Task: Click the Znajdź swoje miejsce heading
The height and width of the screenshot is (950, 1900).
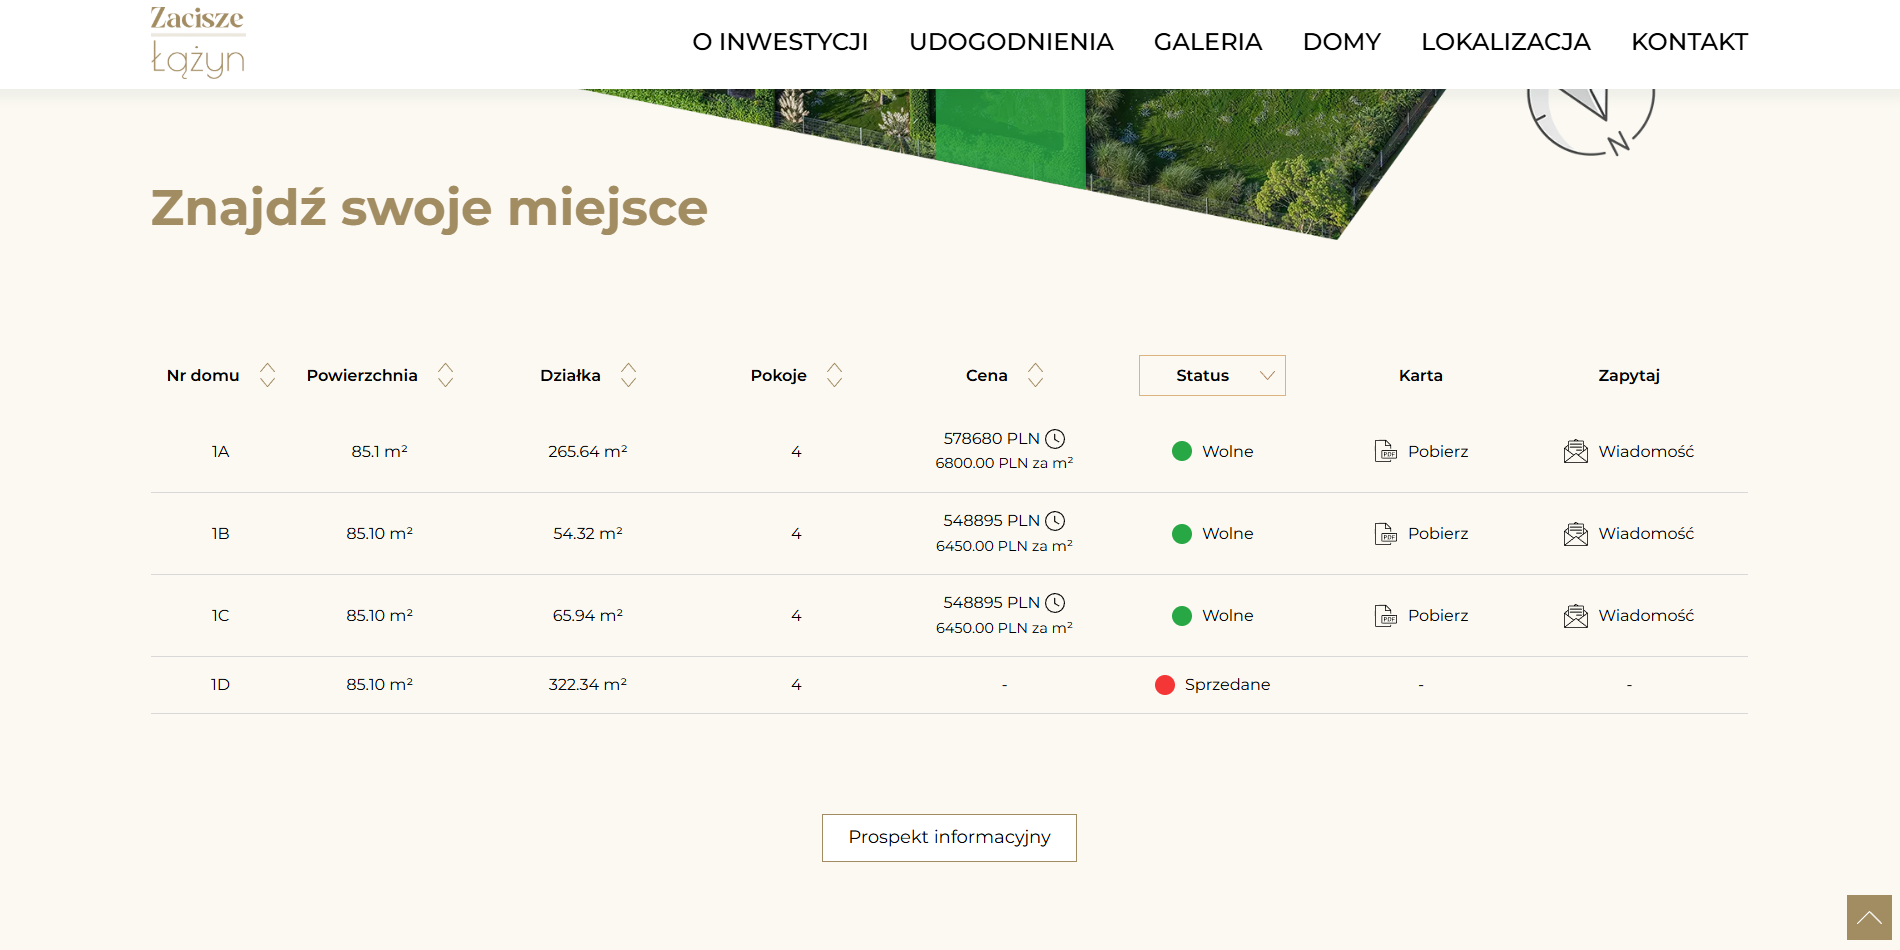Action: coord(429,209)
